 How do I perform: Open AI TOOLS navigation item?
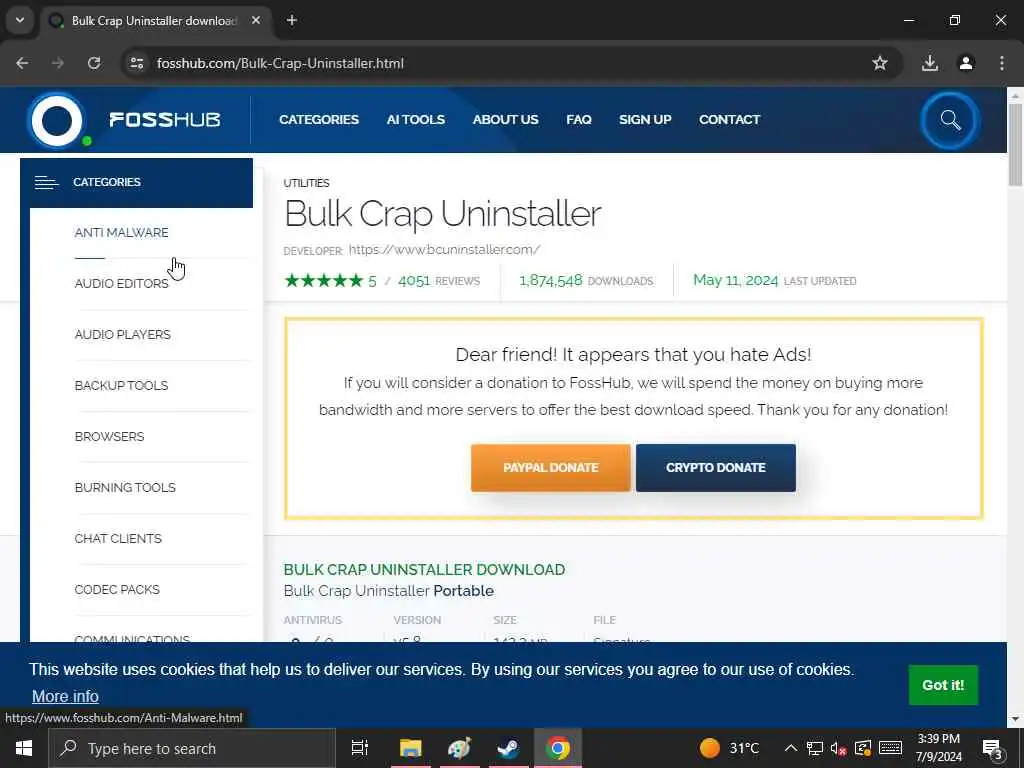(x=415, y=120)
